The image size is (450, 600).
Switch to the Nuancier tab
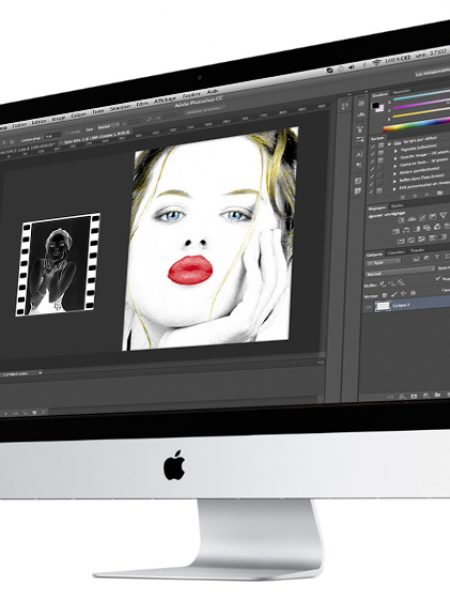(x=401, y=91)
